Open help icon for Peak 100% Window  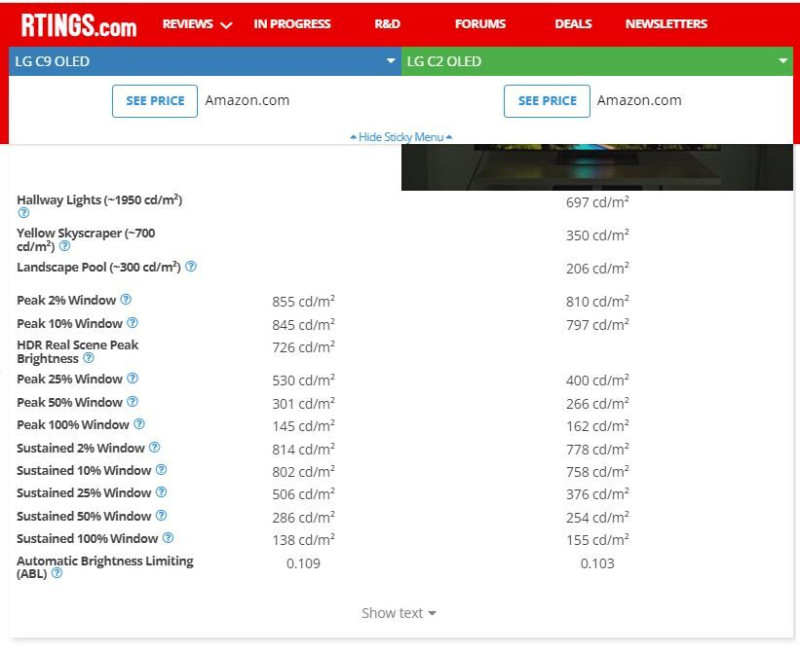point(139,424)
